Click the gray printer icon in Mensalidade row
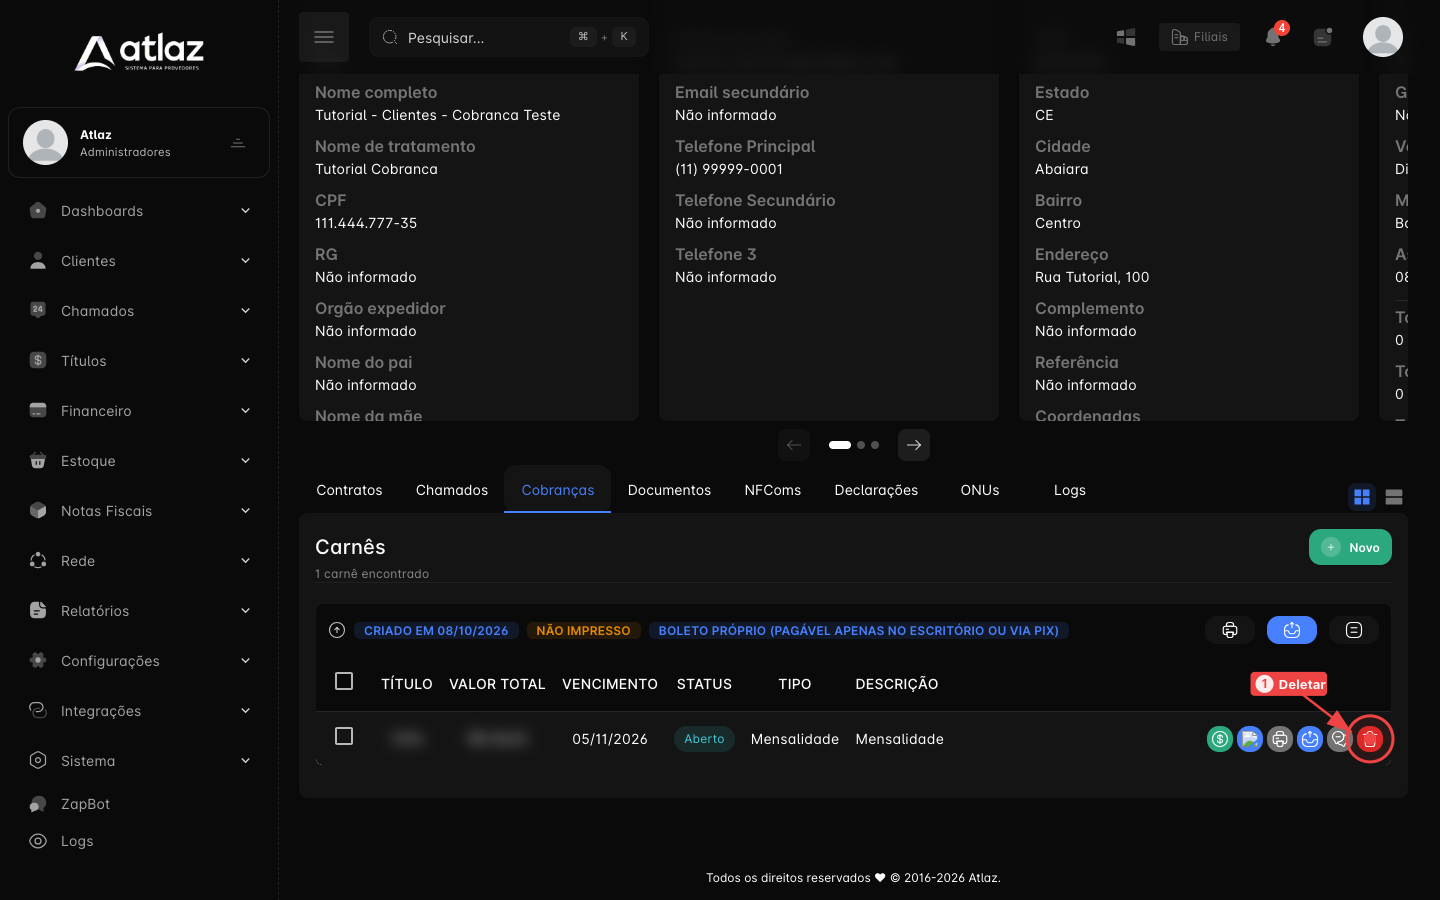Screen dimensions: 1440x900 1280,739
